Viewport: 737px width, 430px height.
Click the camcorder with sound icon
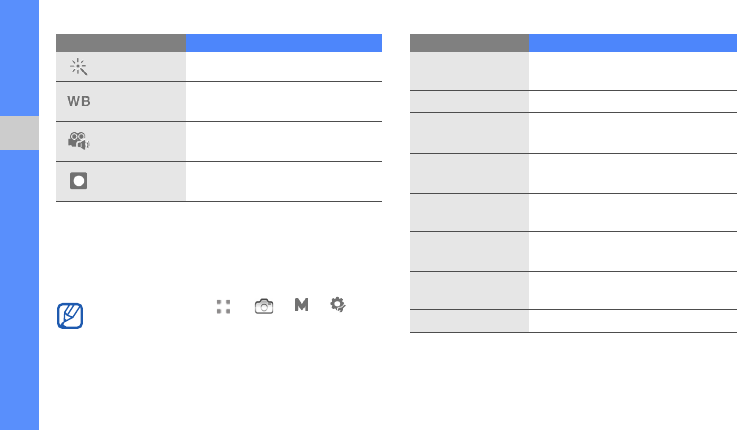(x=78, y=141)
